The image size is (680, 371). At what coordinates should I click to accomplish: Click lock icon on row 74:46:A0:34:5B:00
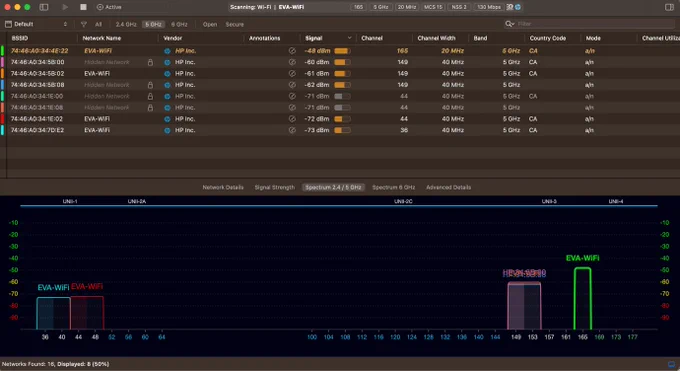tap(150, 62)
